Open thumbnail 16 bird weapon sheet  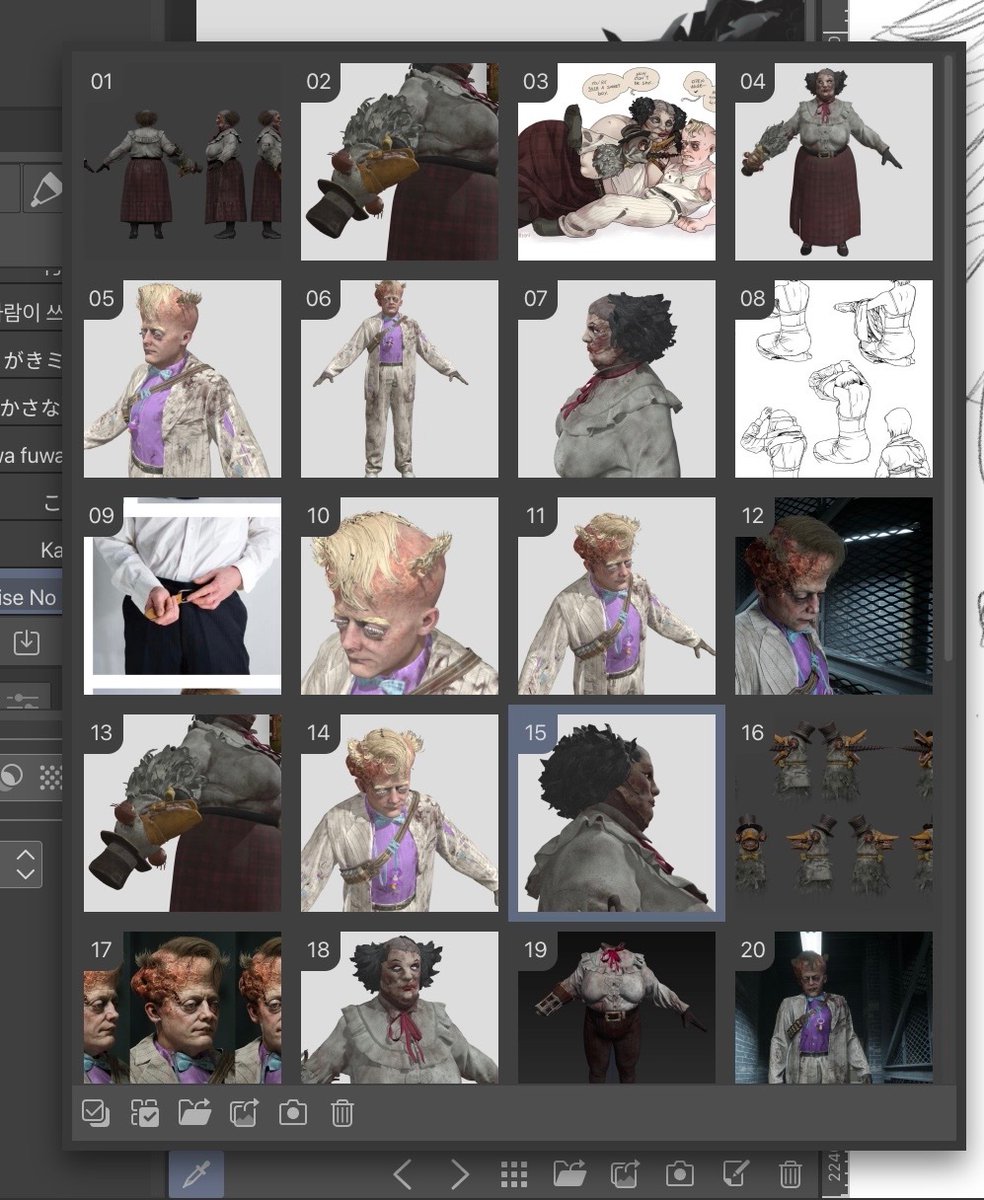click(834, 813)
